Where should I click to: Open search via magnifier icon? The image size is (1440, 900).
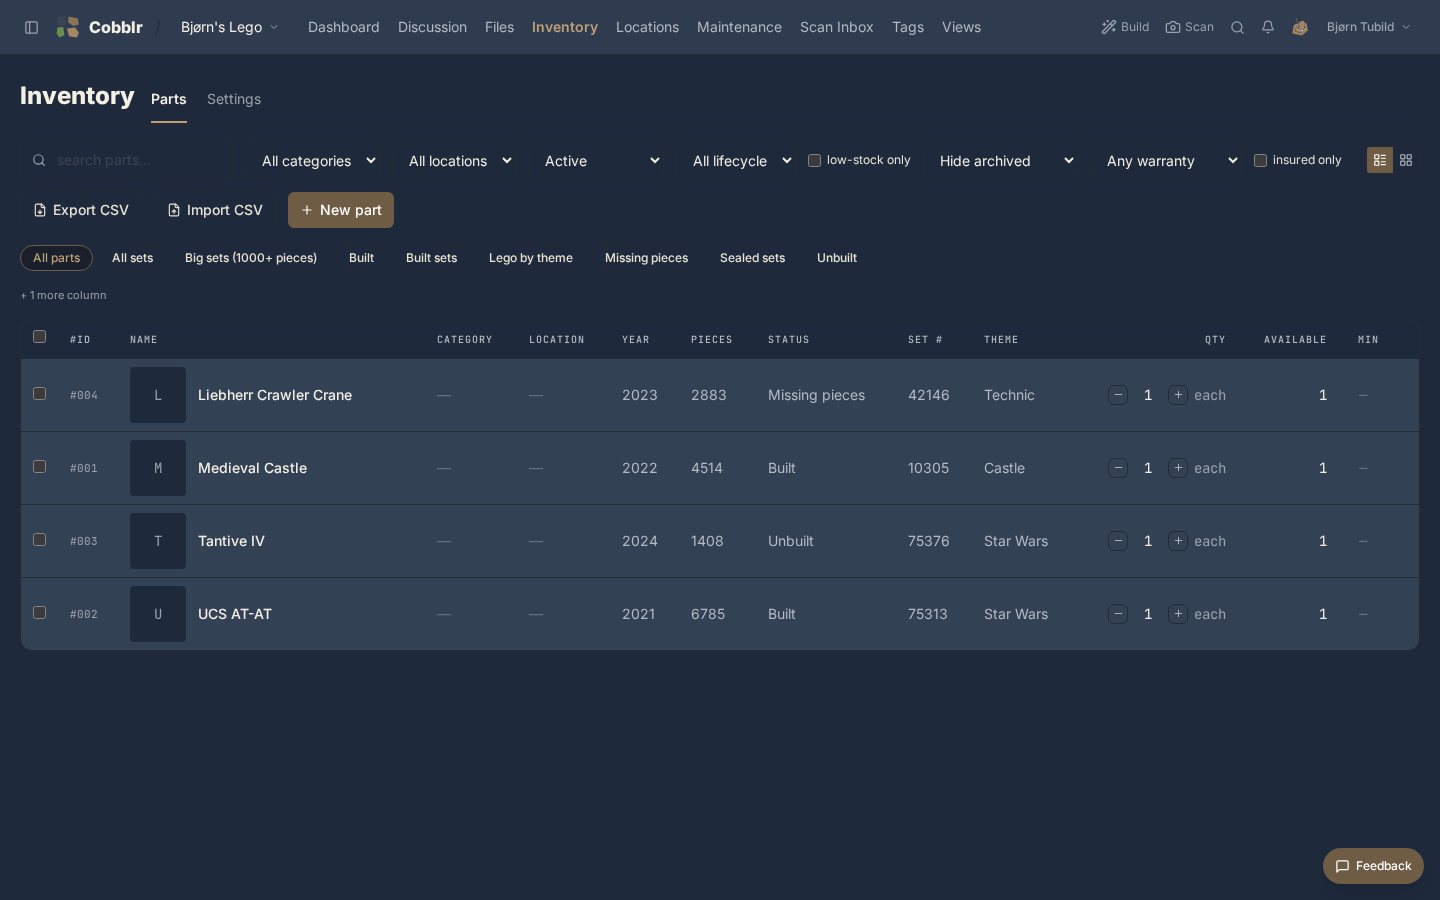1237,27
